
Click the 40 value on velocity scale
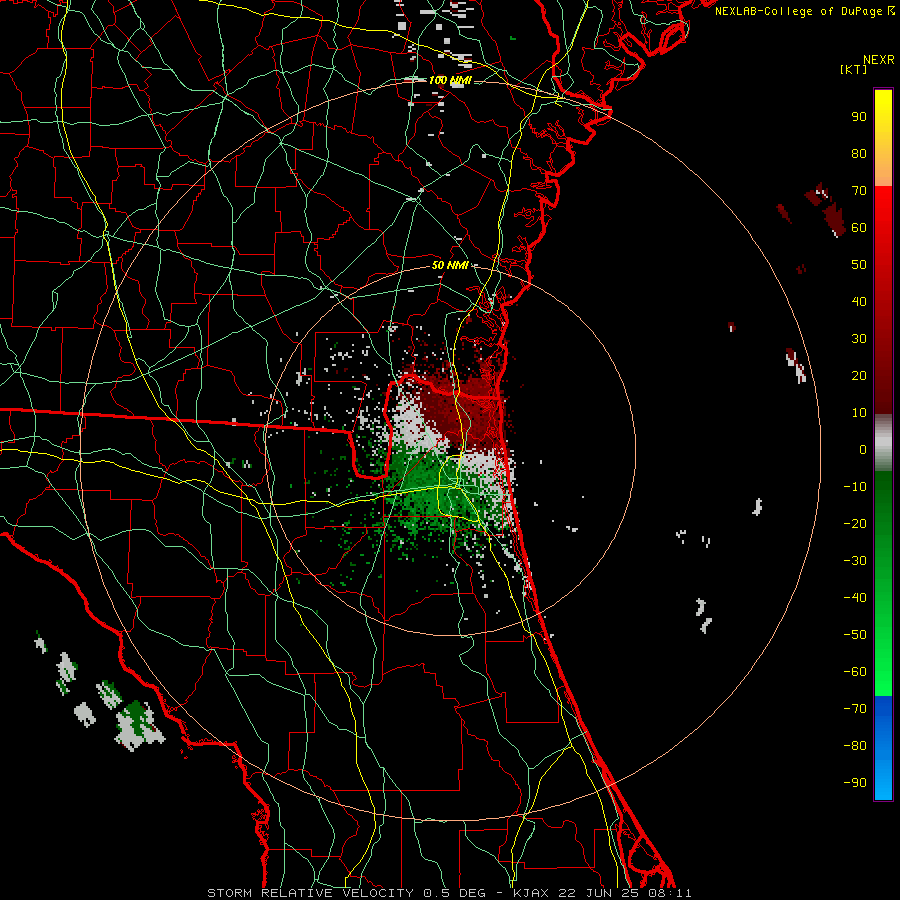859,302
